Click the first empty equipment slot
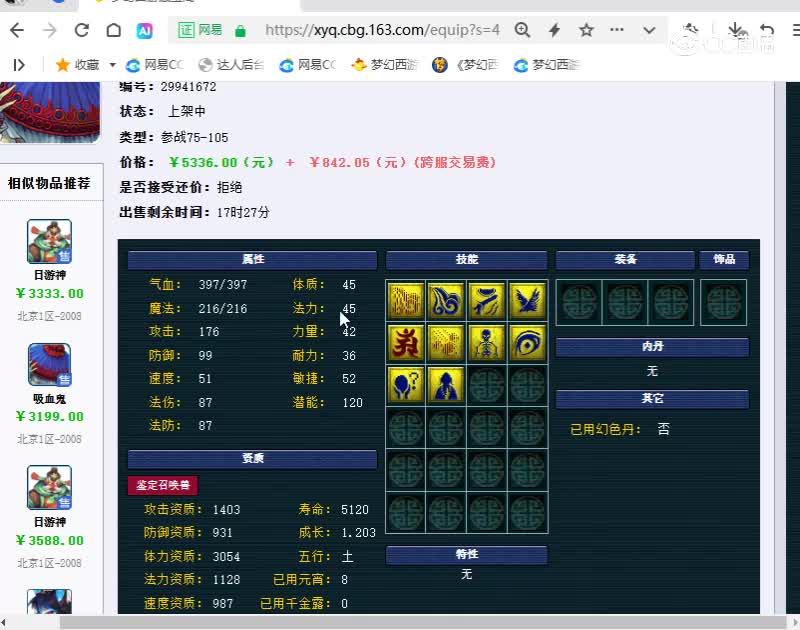This screenshot has width=800, height=630. [x=579, y=302]
